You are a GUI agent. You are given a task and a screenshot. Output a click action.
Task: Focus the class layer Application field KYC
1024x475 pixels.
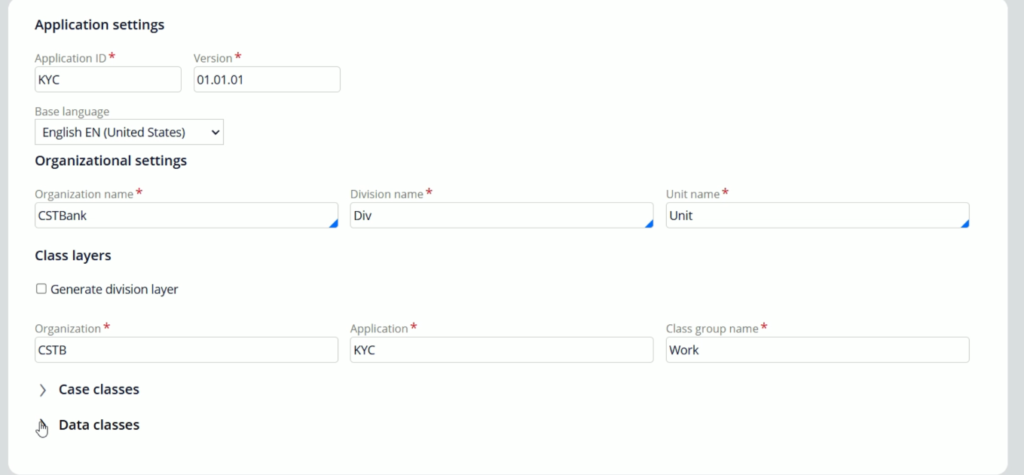(502, 350)
